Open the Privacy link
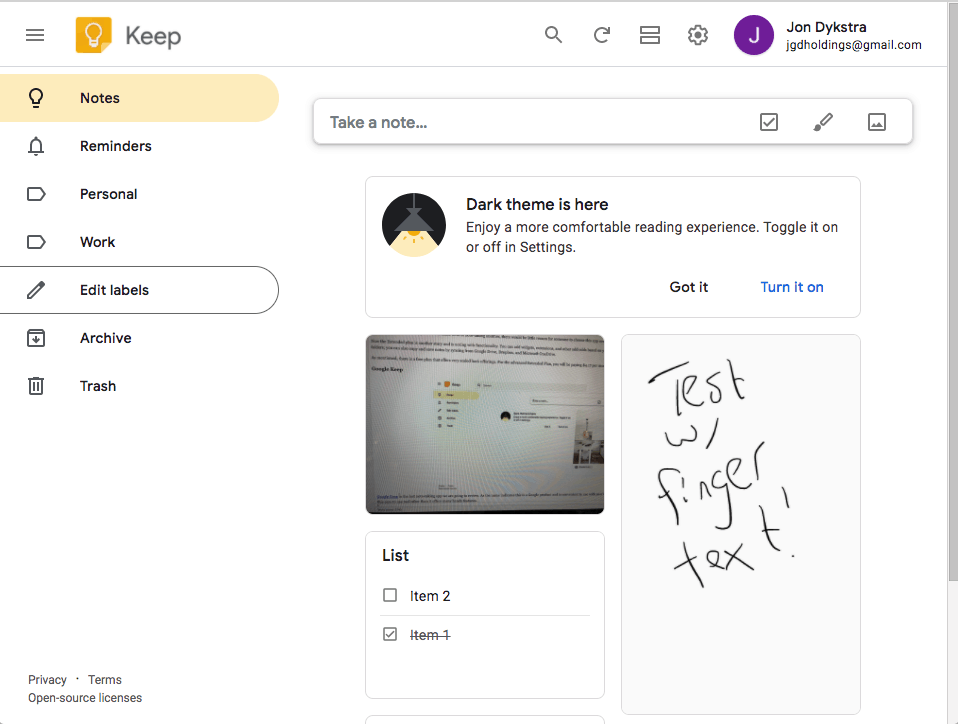The height and width of the screenshot is (724, 958). (x=46, y=679)
